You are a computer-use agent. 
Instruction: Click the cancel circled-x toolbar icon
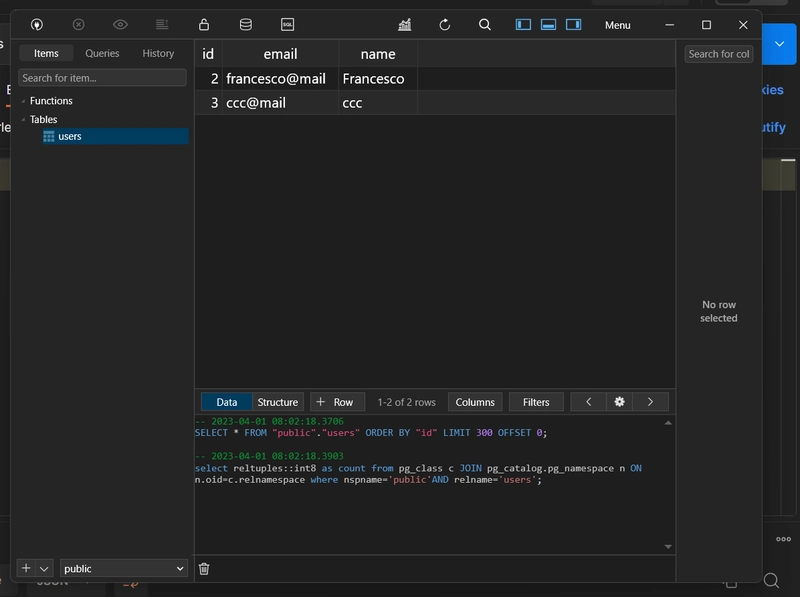(79, 24)
